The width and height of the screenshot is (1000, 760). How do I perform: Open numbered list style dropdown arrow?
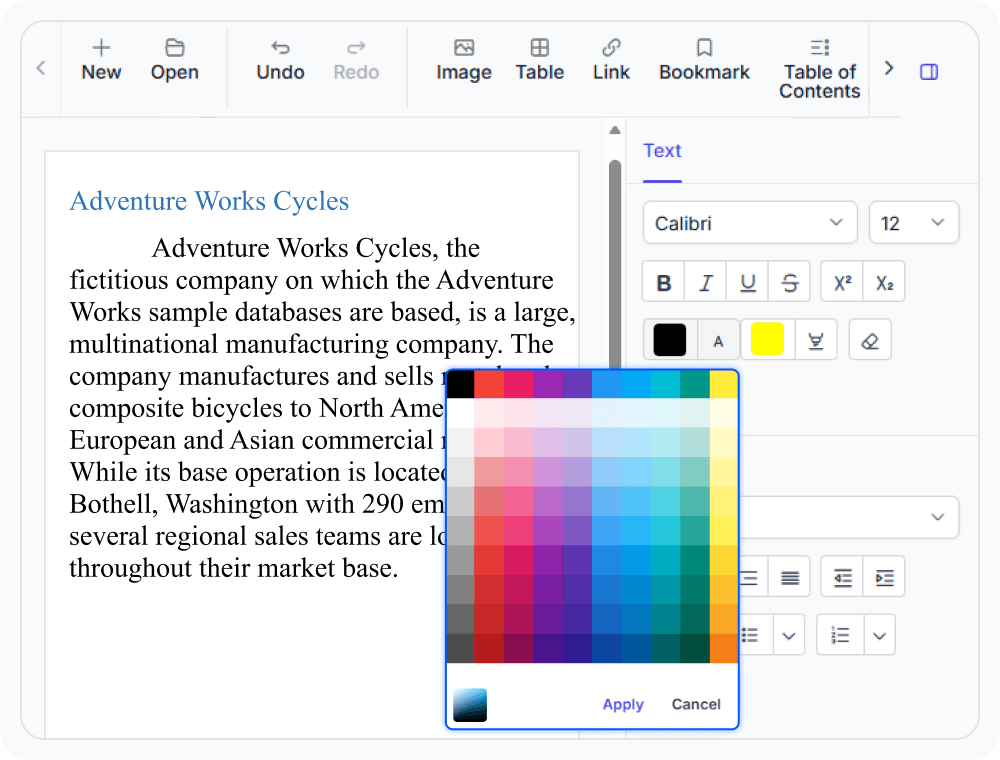[x=879, y=636]
